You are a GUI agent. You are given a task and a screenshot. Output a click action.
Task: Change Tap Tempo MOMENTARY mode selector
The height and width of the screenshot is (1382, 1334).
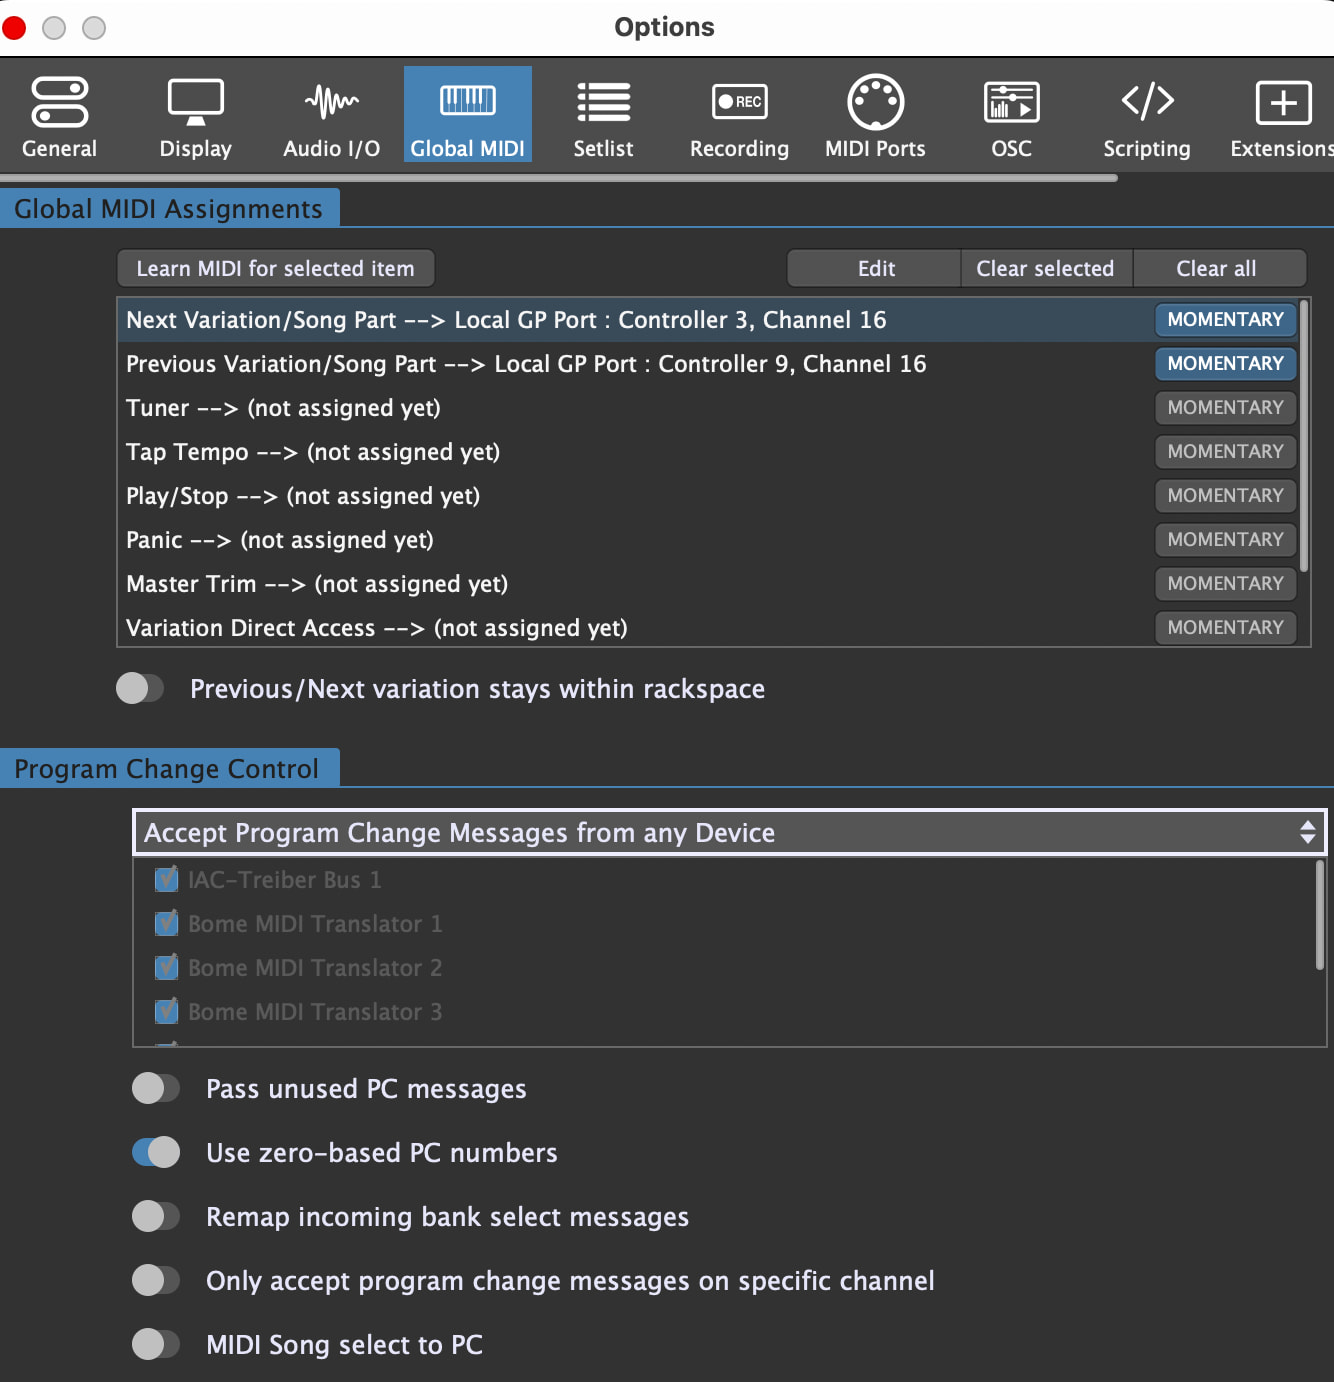[1225, 452]
